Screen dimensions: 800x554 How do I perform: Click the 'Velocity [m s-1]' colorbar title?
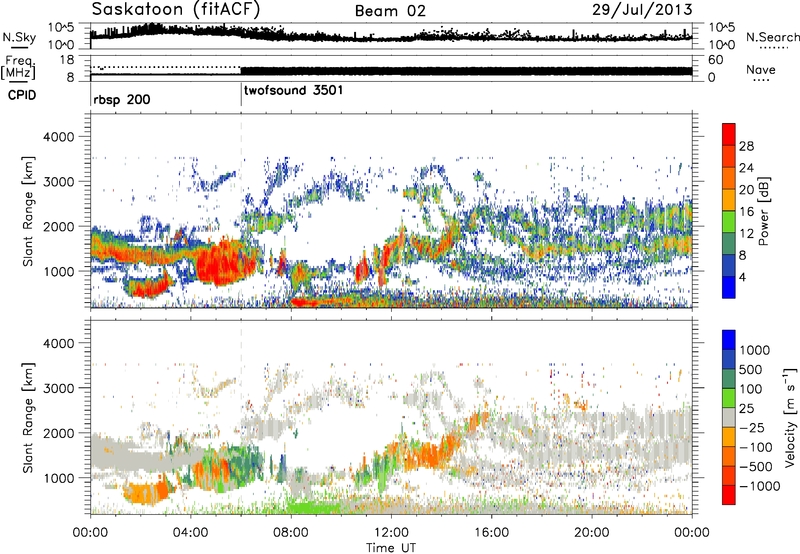(789, 417)
